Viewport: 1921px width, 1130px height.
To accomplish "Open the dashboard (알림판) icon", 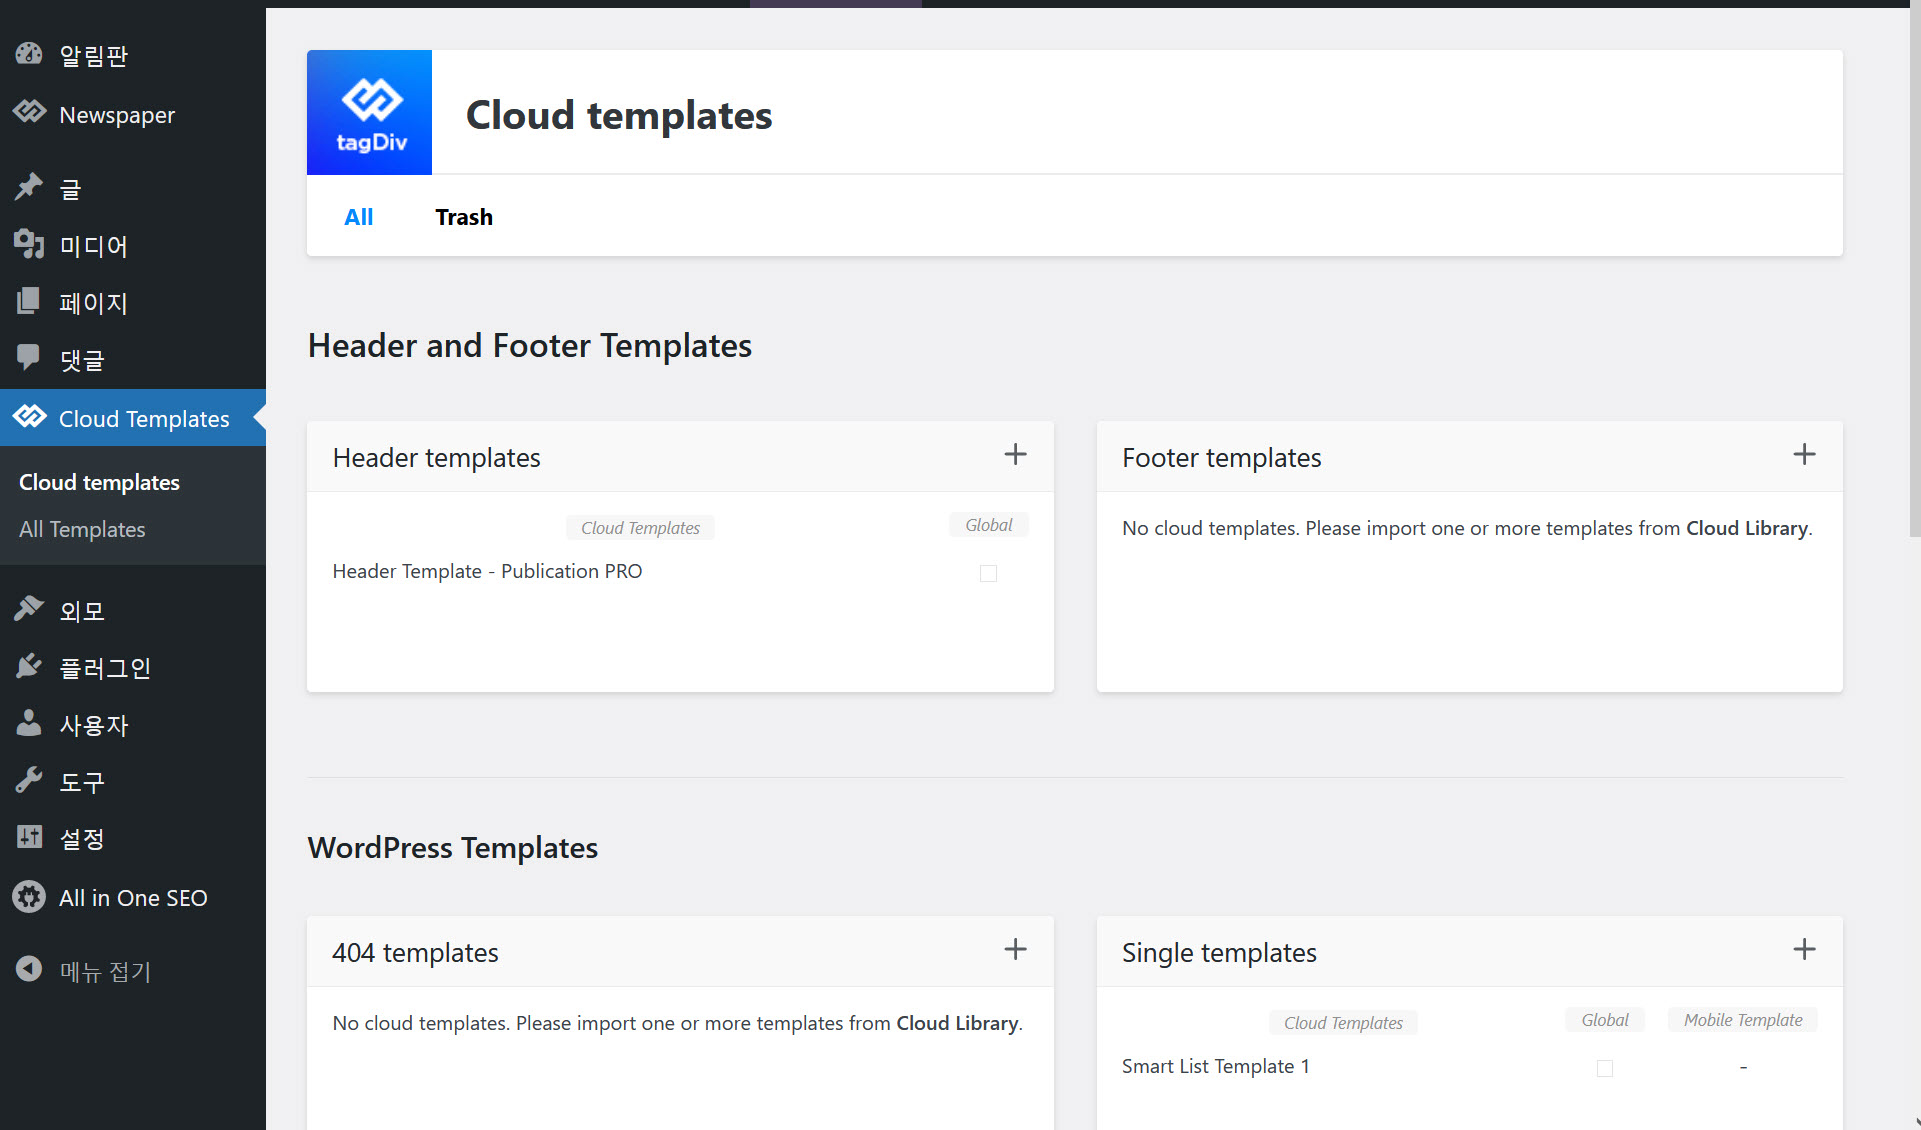I will pyautogui.click(x=29, y=54).
